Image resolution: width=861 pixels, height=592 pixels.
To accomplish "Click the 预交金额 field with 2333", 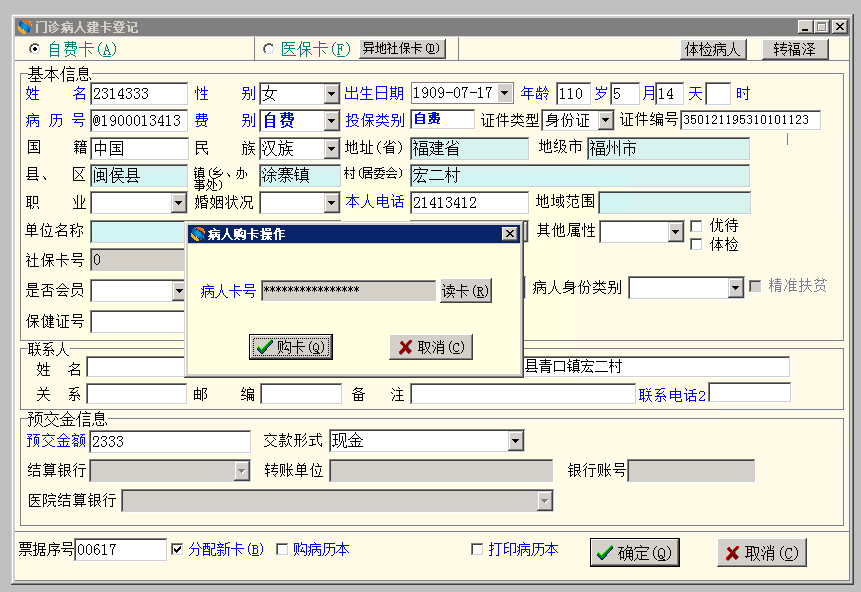I will tap(170, 441).
